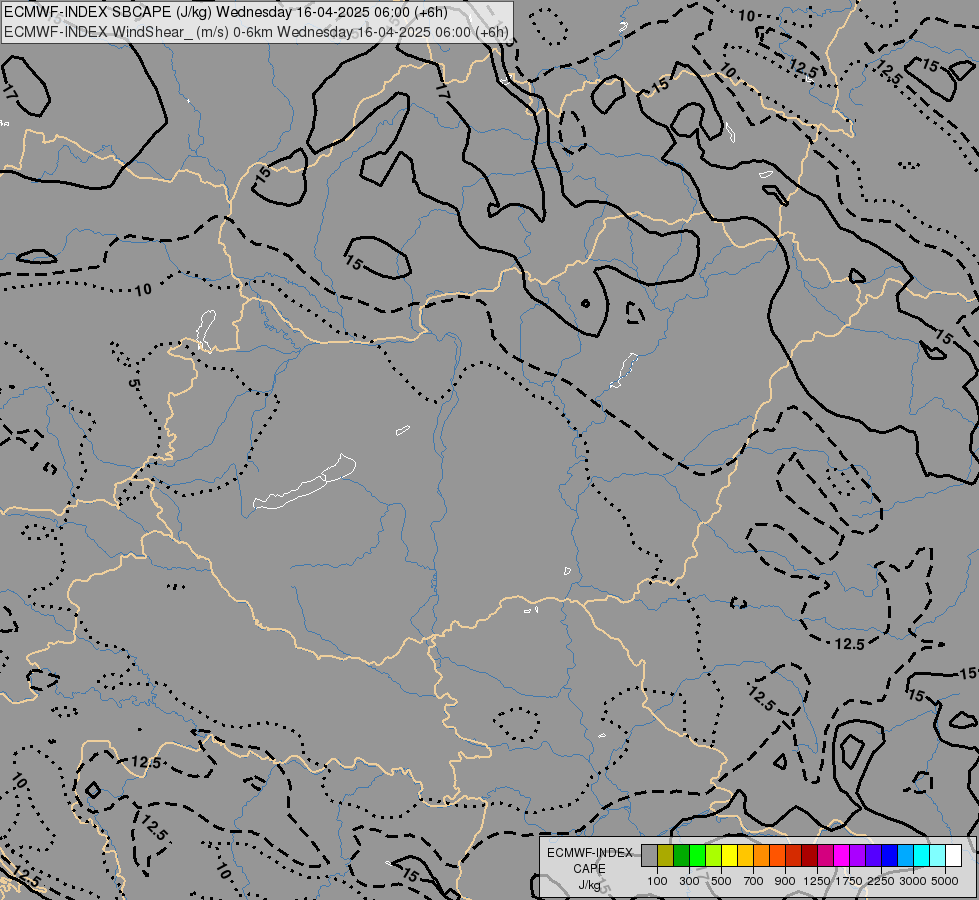The image size is (979, 900).
Task: Click the 500 value in CAPE legend
Action: (722, 881)
